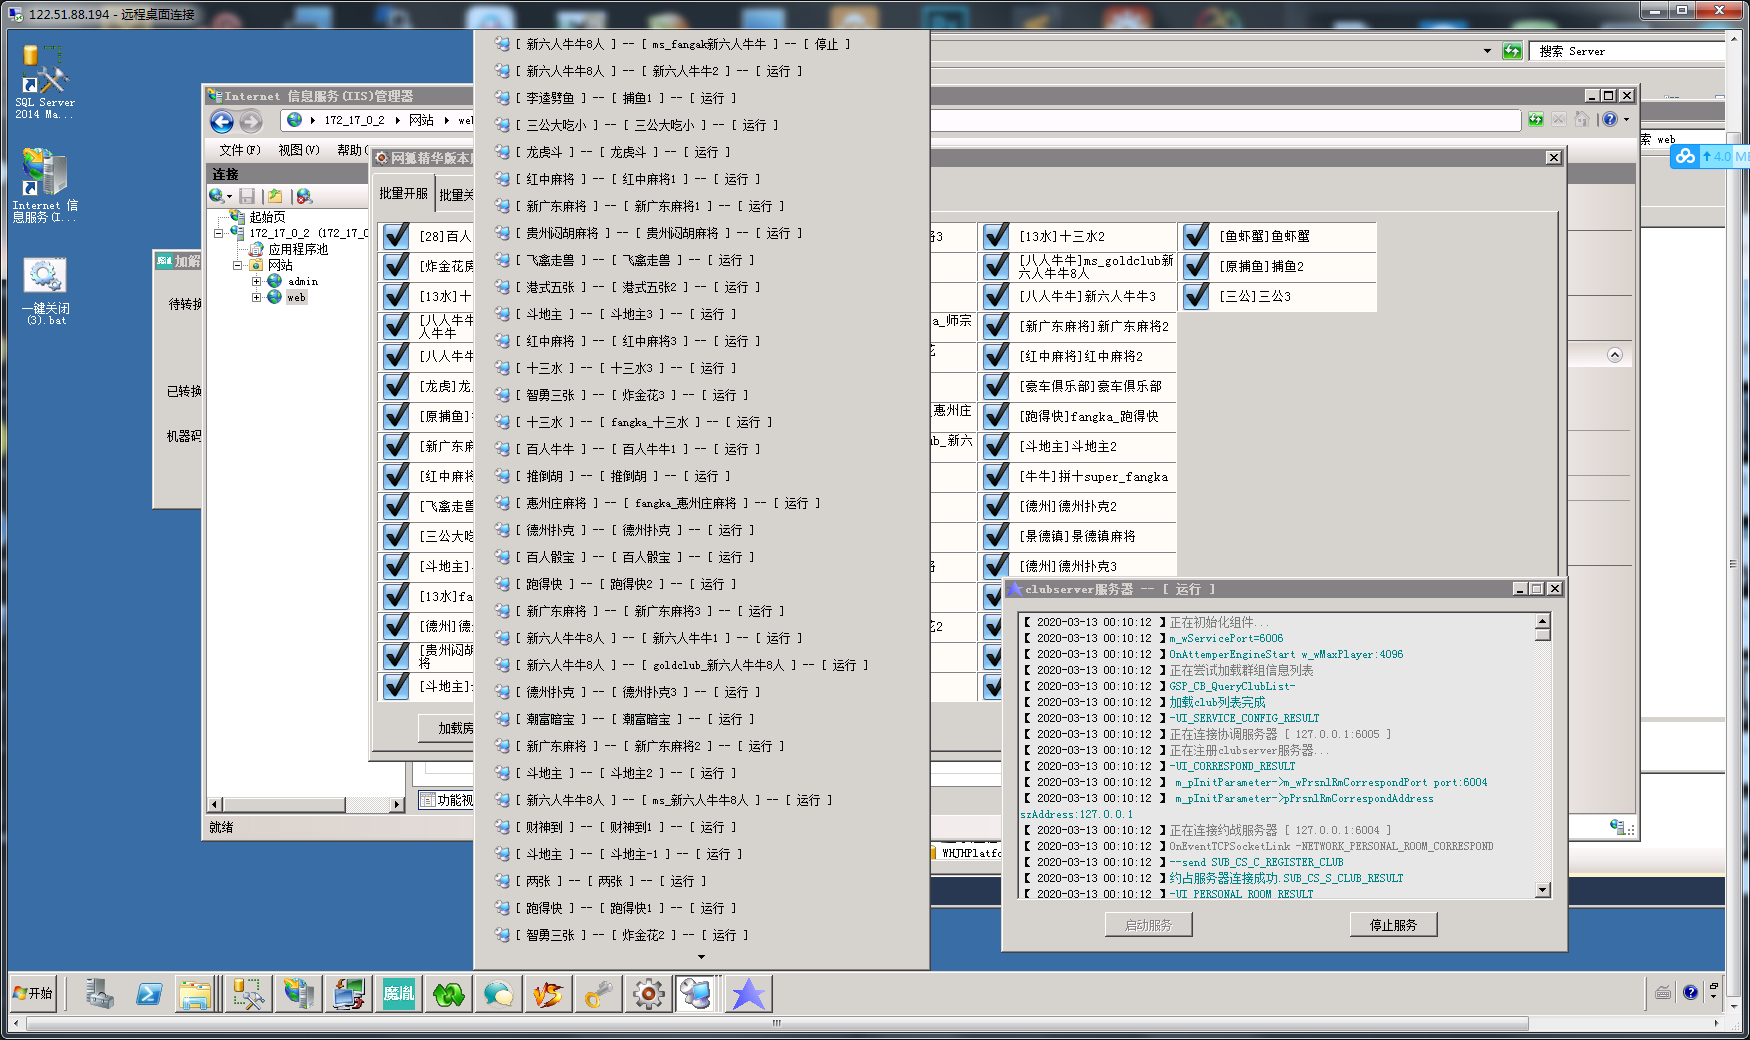The image size is (1750, 1040).
Task: Click the IIS Manager back navigation arrow
Action: coord(222,122)
